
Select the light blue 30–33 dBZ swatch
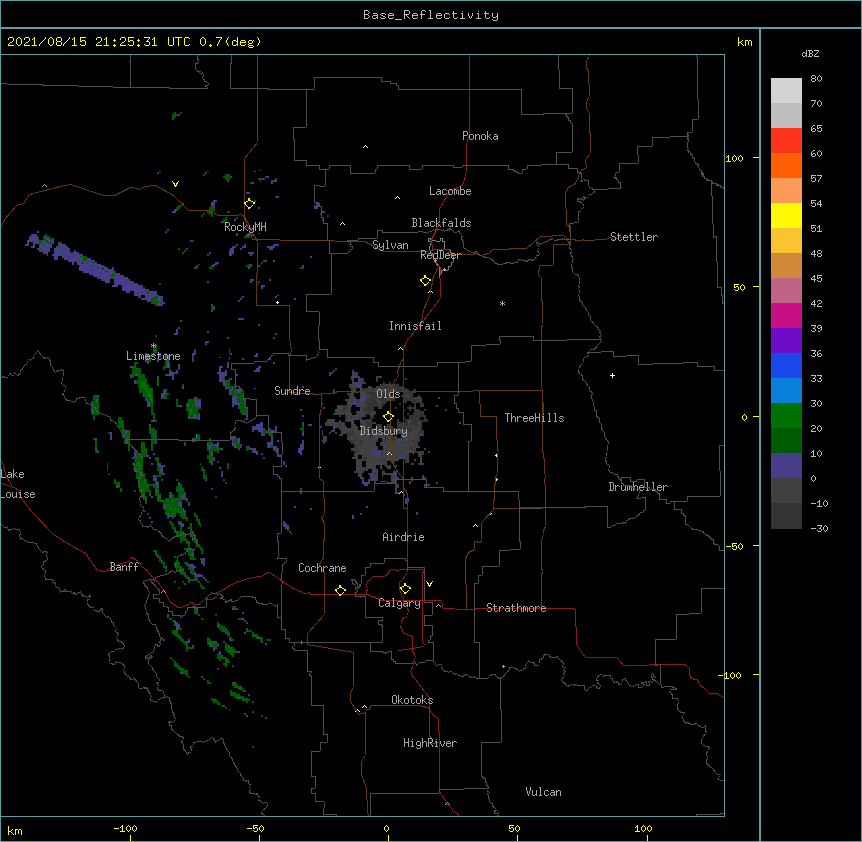pyautogui.click(x=786, y=391)
